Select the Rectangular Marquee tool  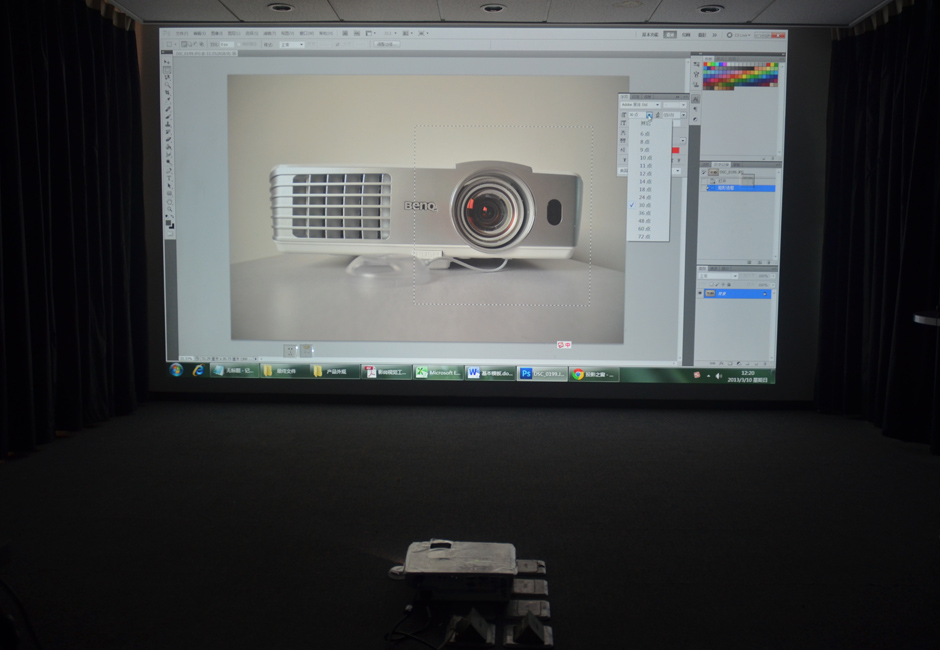click(167, 70)
